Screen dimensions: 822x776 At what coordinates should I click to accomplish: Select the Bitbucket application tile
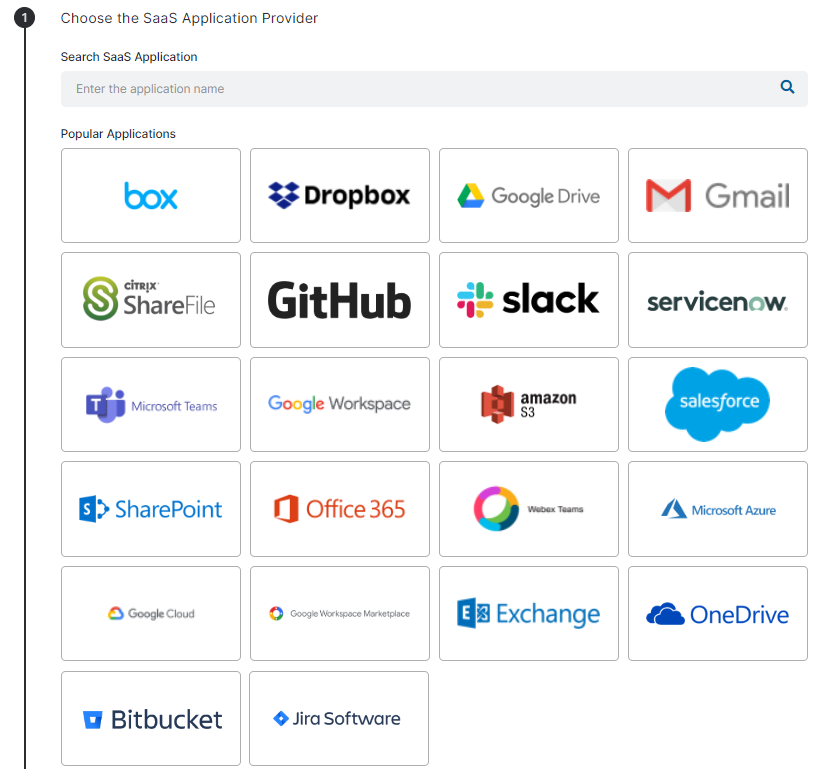tap(151, 718)
